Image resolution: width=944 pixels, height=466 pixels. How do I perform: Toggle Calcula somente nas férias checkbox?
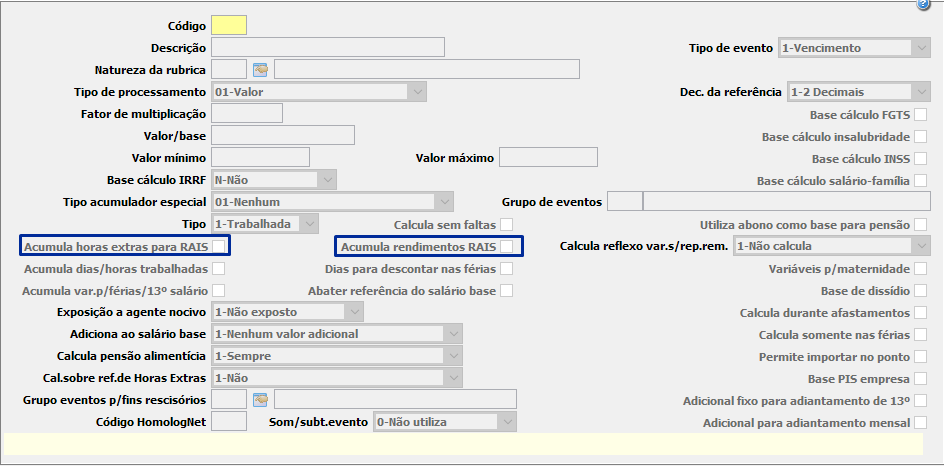(x=921, y=334)
